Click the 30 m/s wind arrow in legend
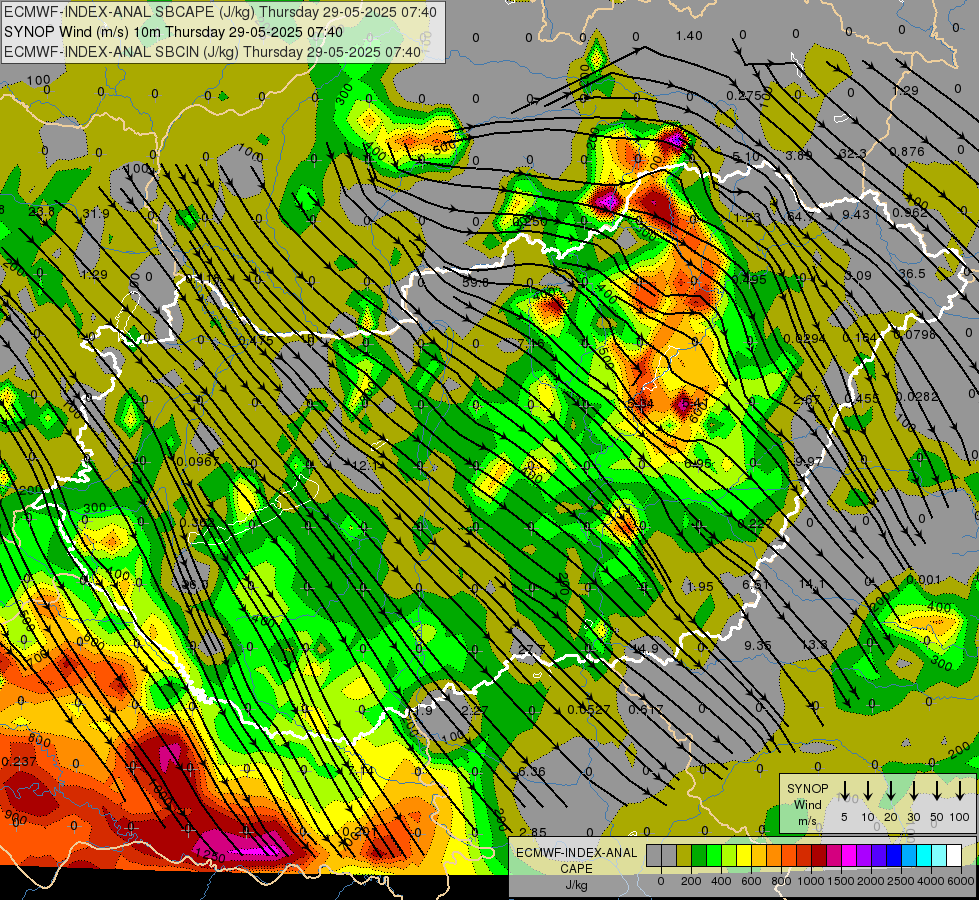Image resolution: width=979 pixels, height=900 pixels. [913, 791]
